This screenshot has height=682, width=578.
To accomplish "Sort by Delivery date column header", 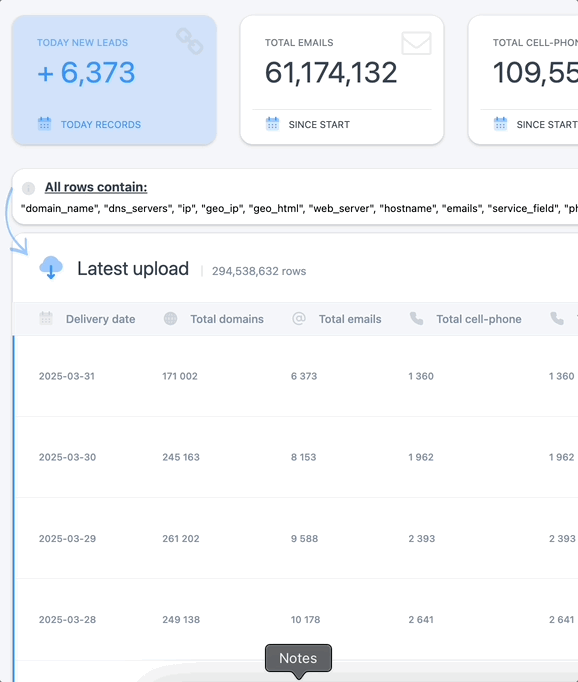I will (100, 319).
